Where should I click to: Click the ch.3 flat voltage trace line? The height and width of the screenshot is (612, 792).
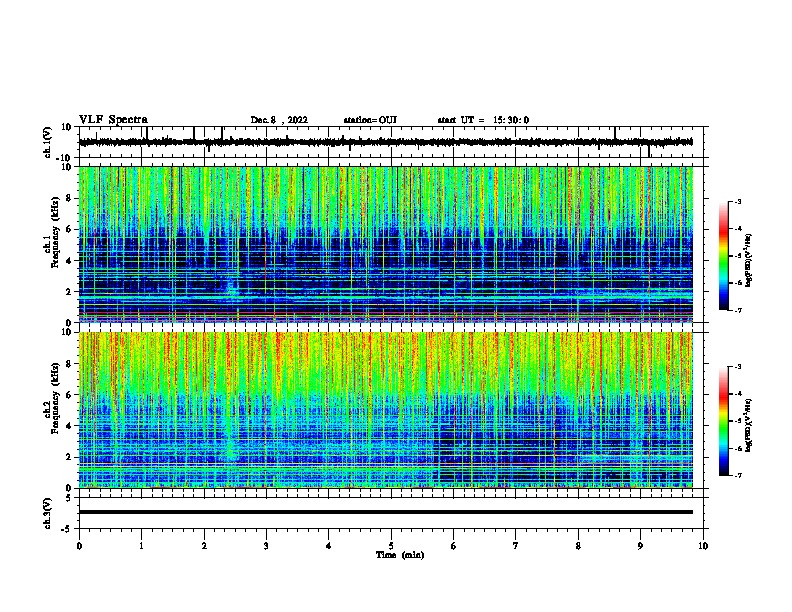385,512
